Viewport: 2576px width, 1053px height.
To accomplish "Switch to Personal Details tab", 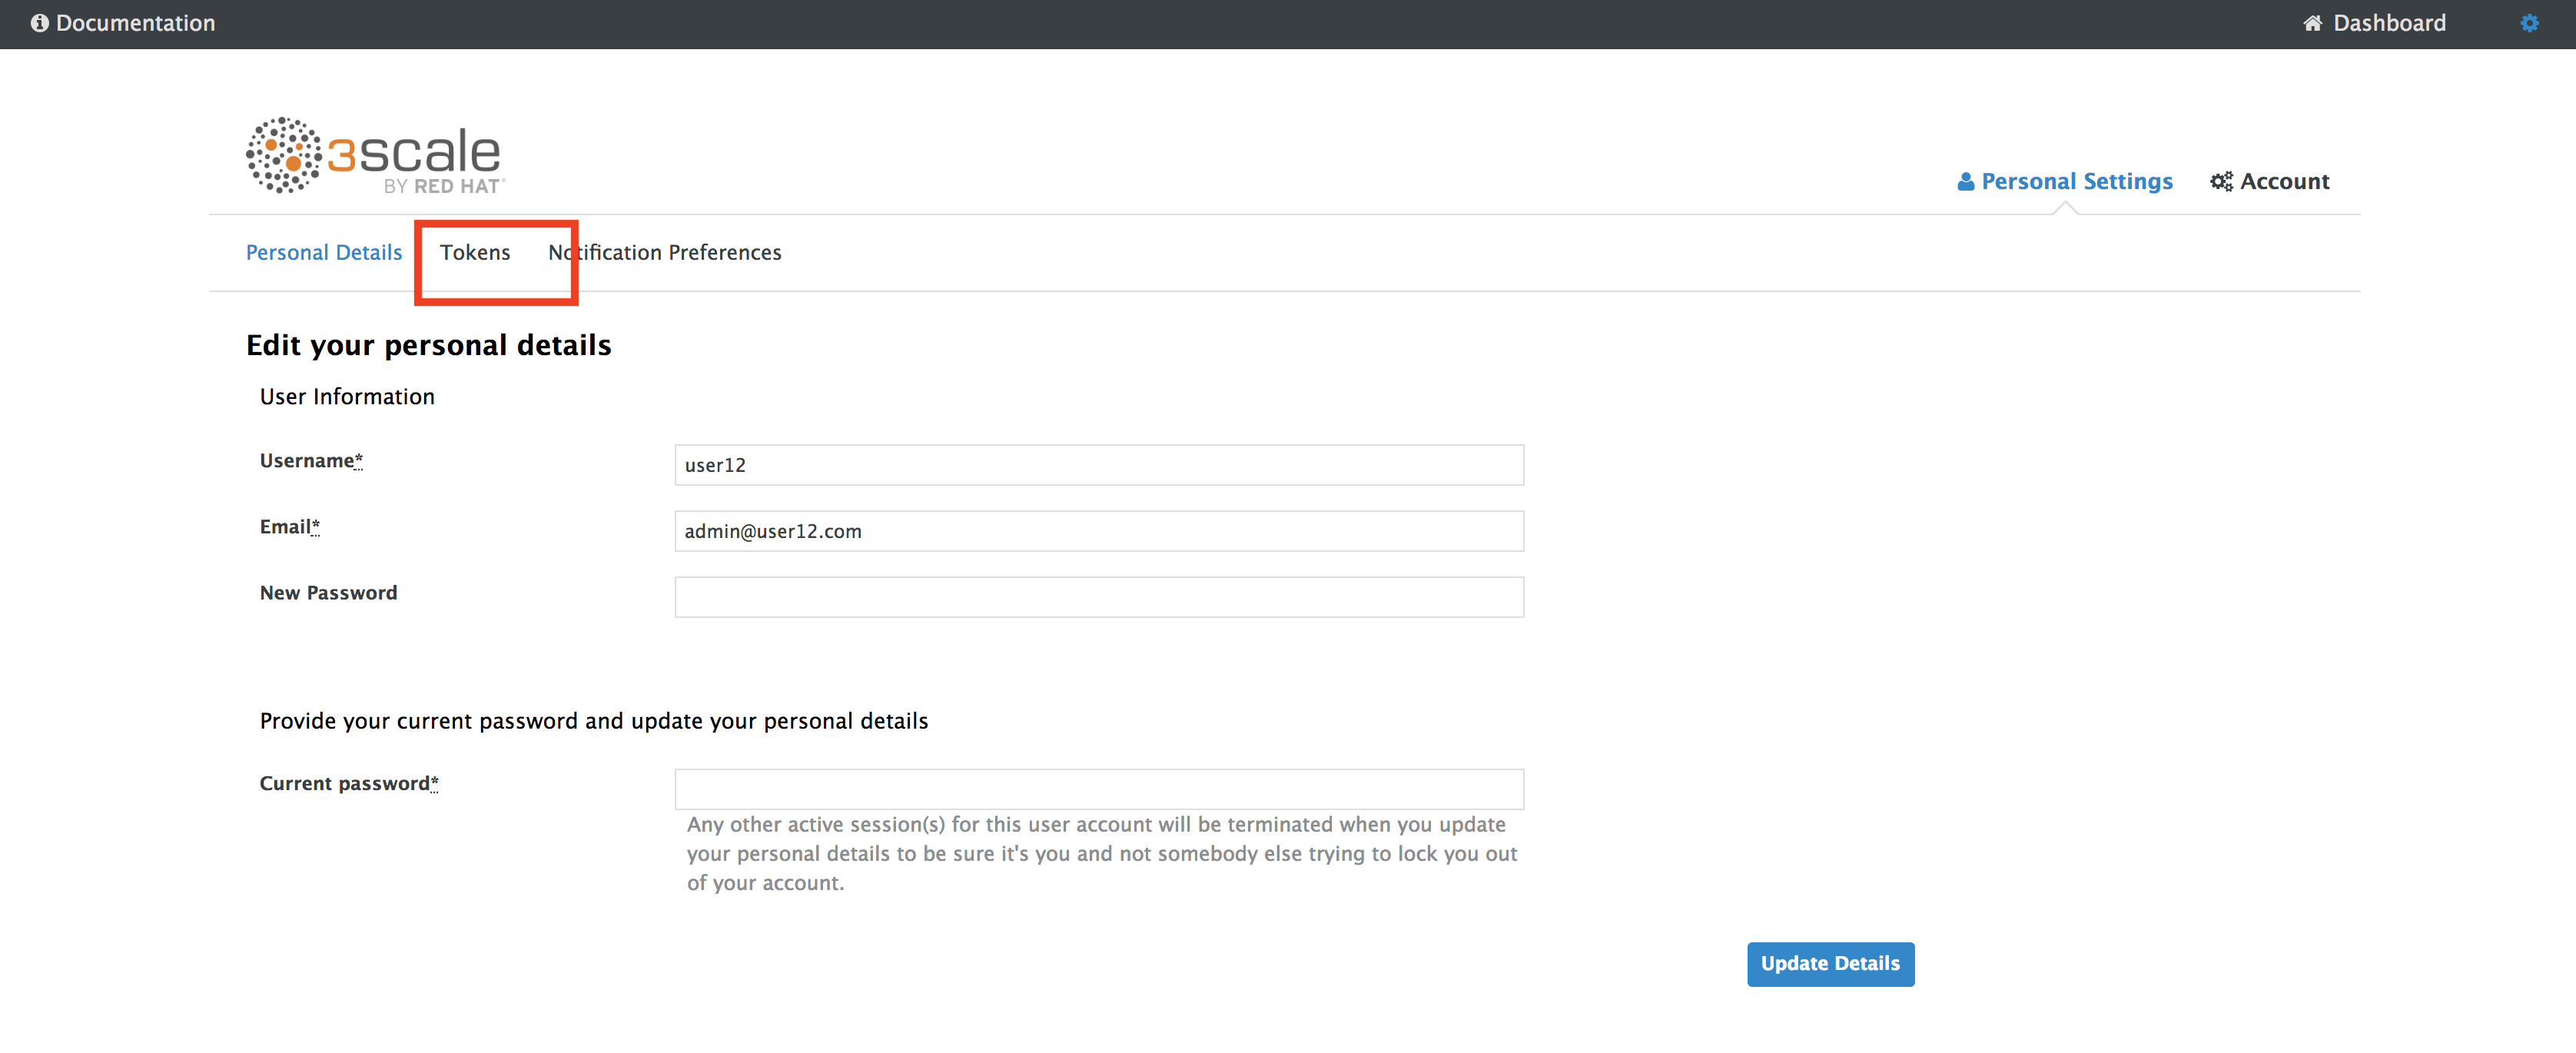I will pos(323,253).
